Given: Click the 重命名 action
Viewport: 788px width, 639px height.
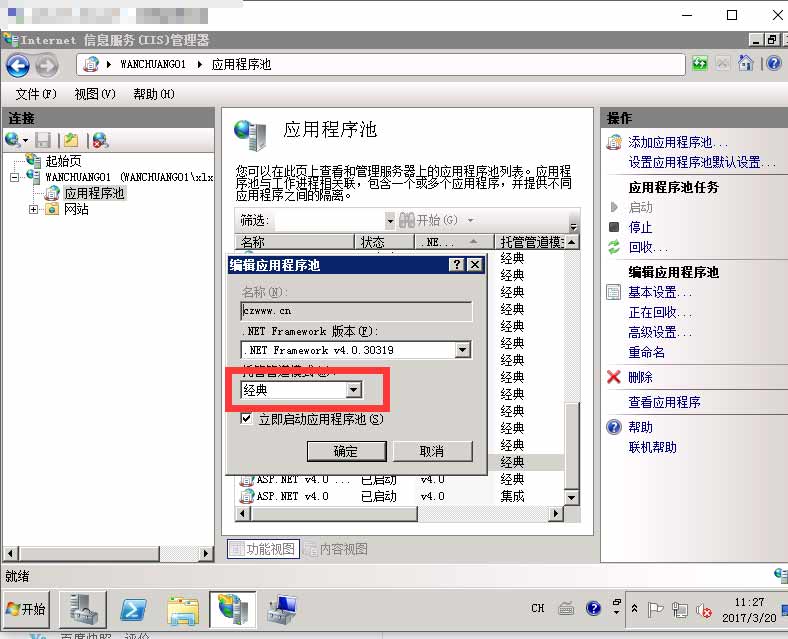Looking at the screenshot, I should click(646, 353).
